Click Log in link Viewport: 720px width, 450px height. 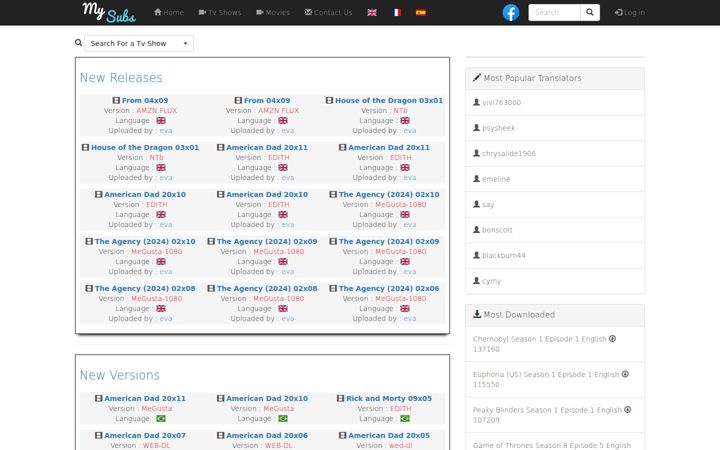point(630,12)
